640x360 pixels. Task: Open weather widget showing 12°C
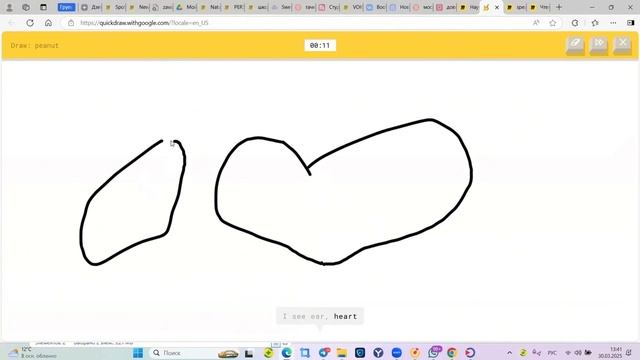click(31, 353)
